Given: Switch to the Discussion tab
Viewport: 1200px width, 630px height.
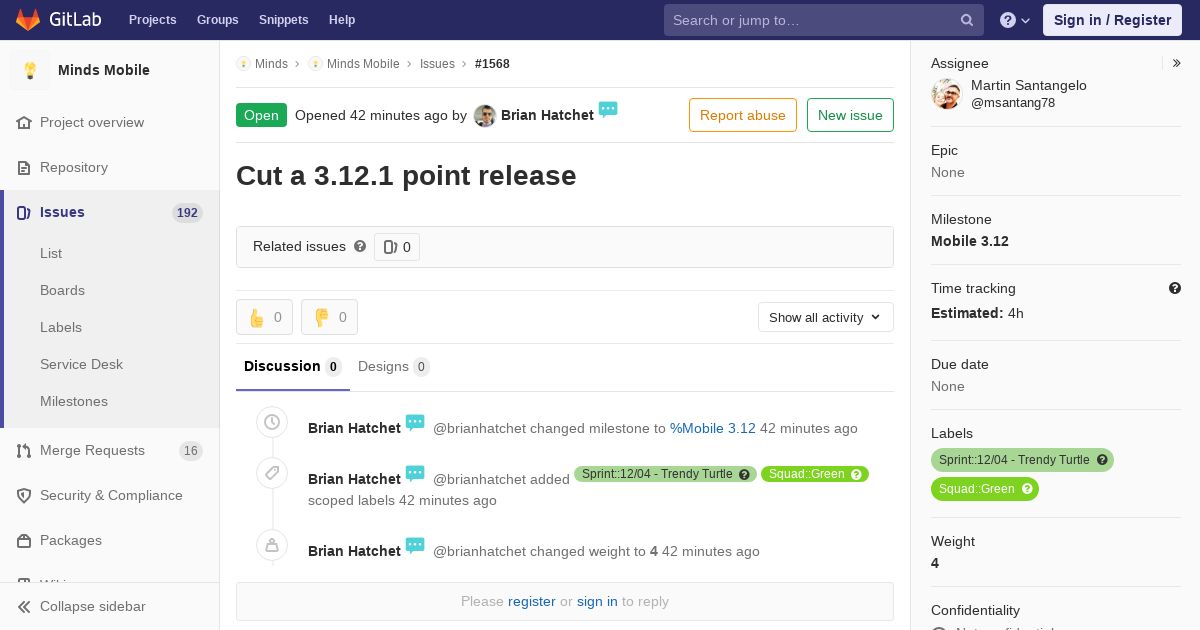Looking at the screenshot, I should click(x=293, y=366).
